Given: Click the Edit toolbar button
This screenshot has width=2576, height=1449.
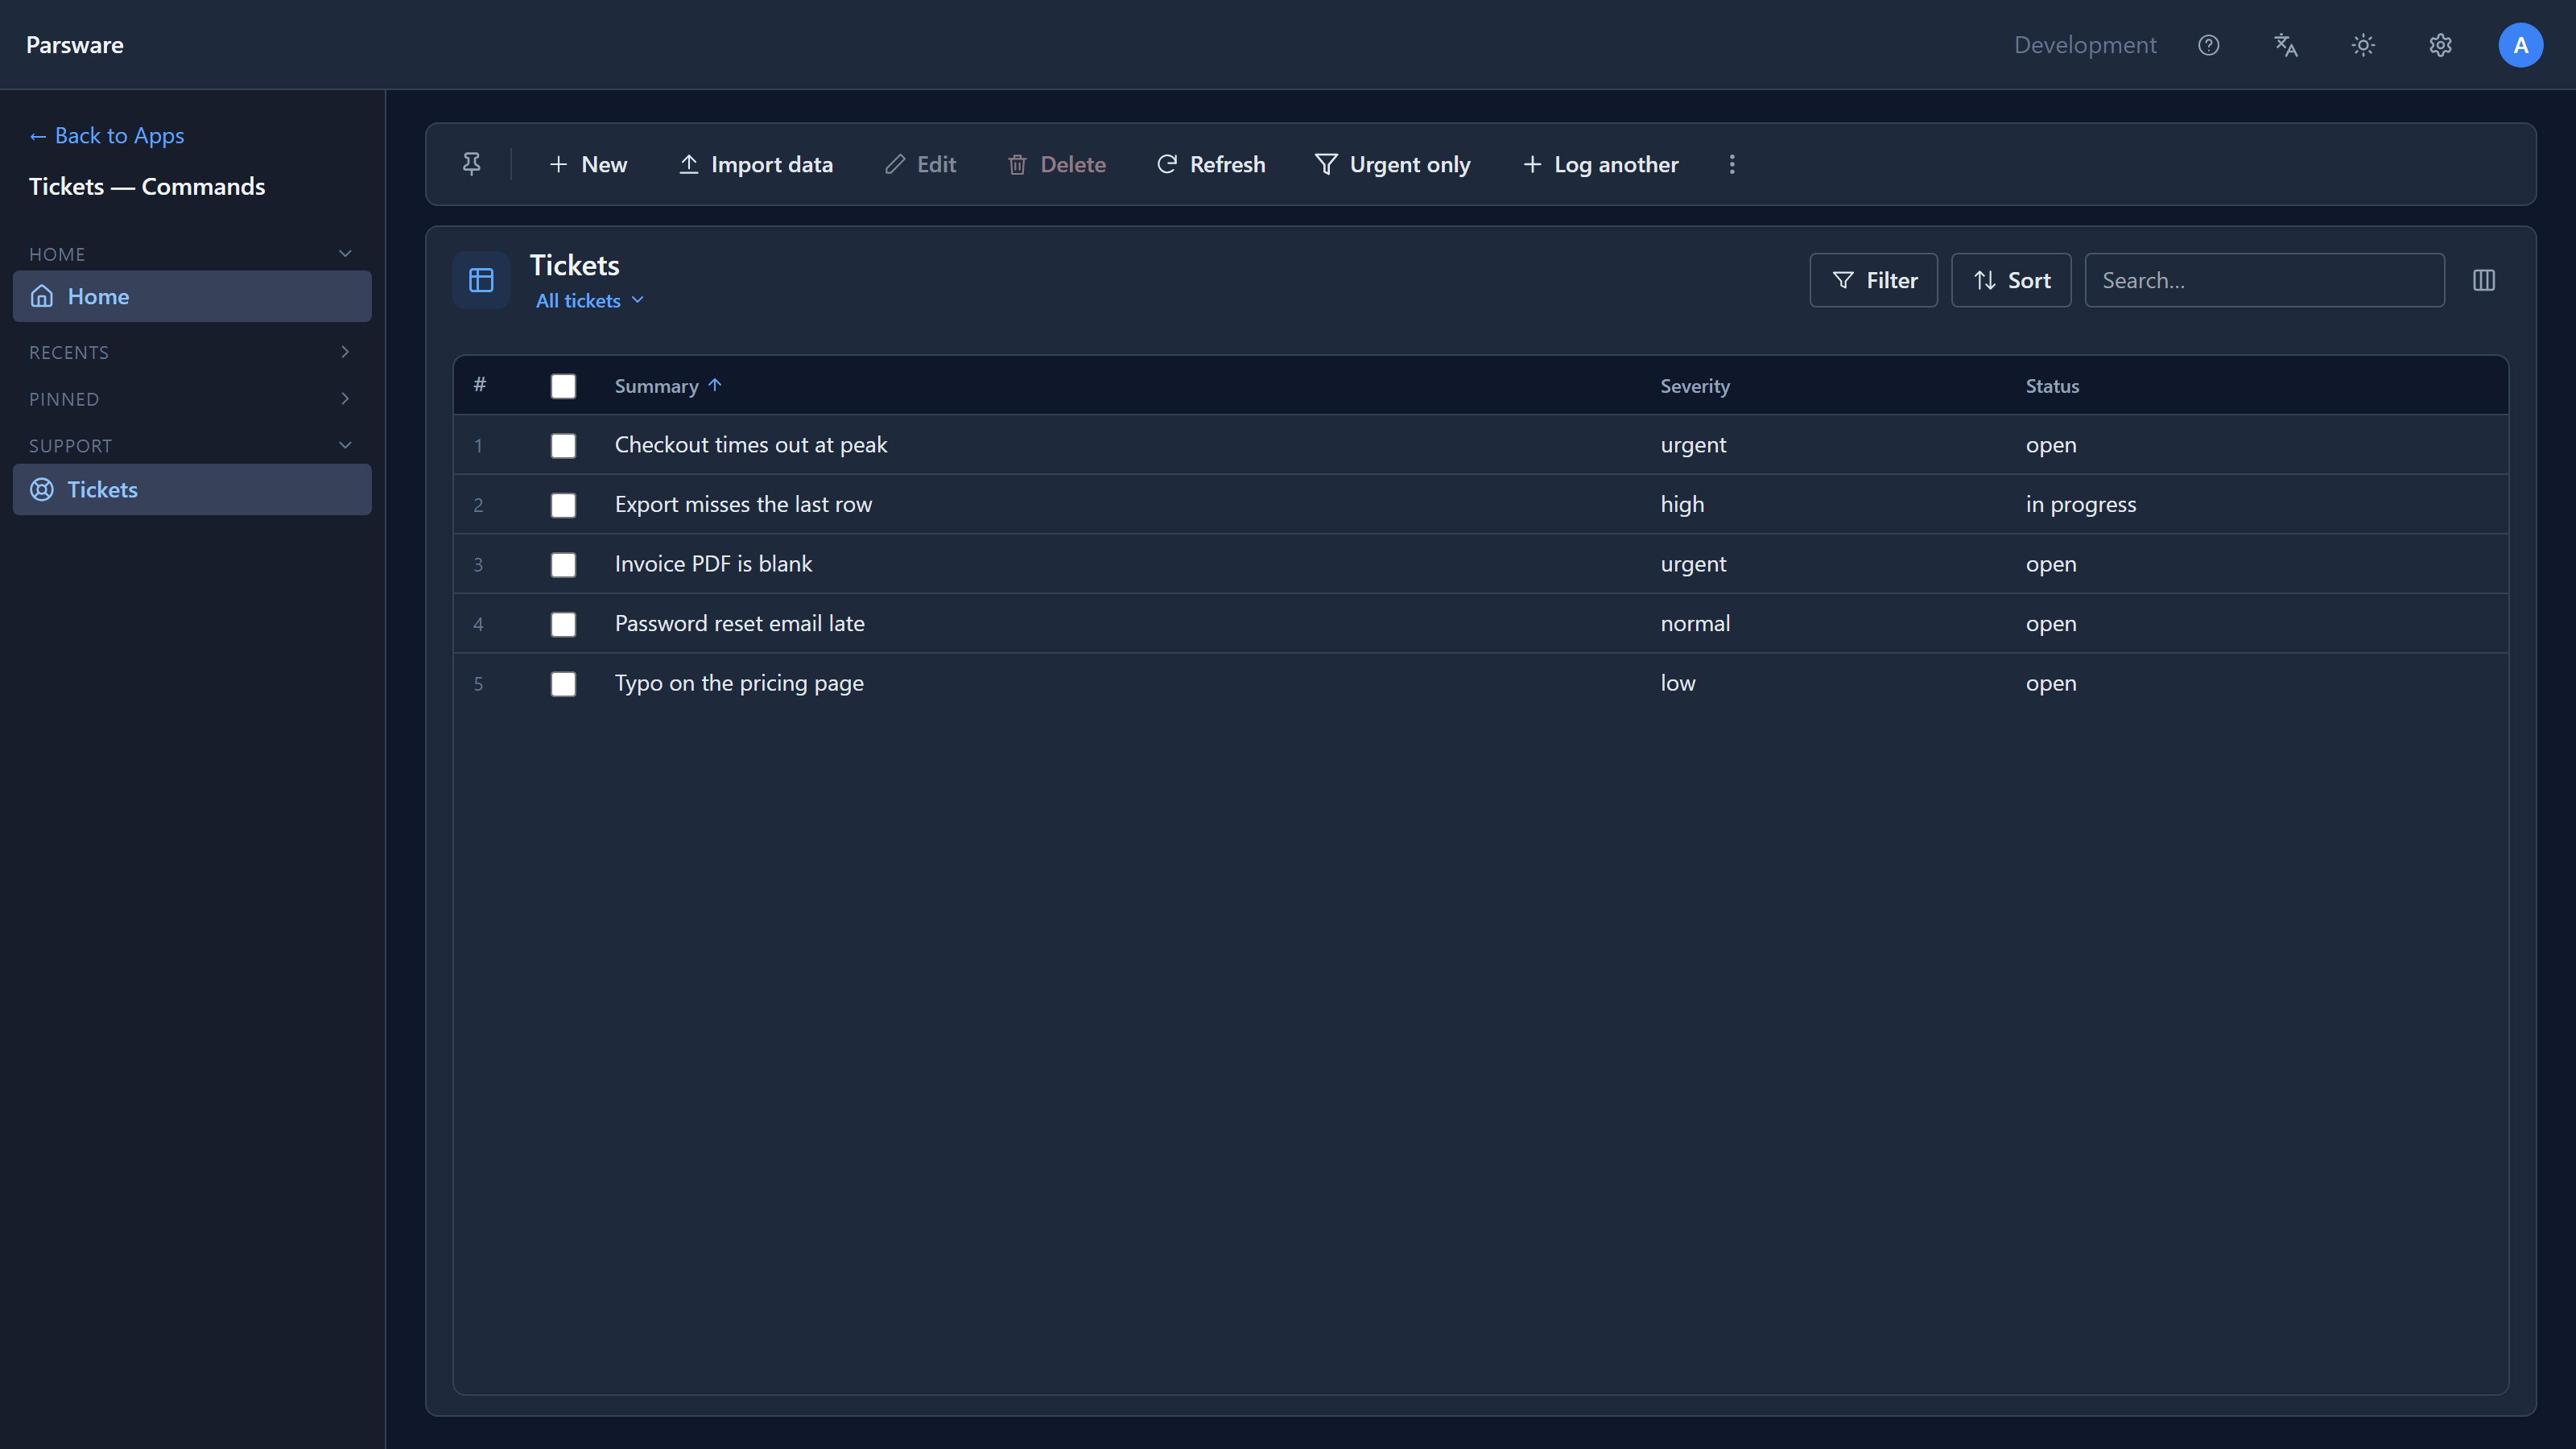Looking at the screenshot, I should point(921,164).
